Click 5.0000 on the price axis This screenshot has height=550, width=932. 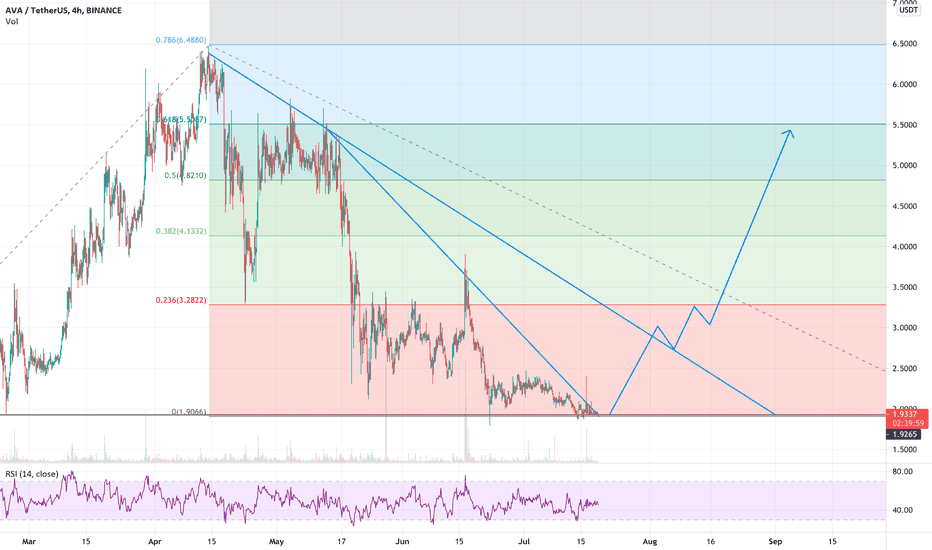(x=904, y=165)
